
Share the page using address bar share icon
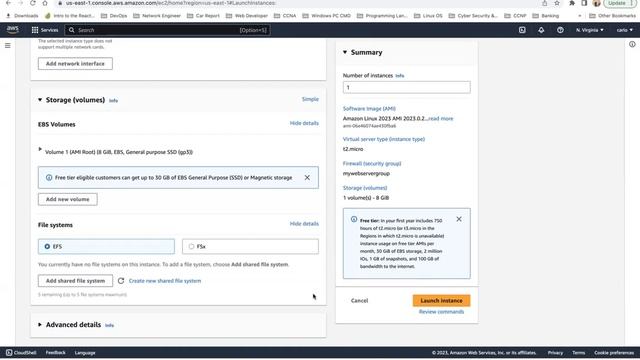(x=544, y=3)
